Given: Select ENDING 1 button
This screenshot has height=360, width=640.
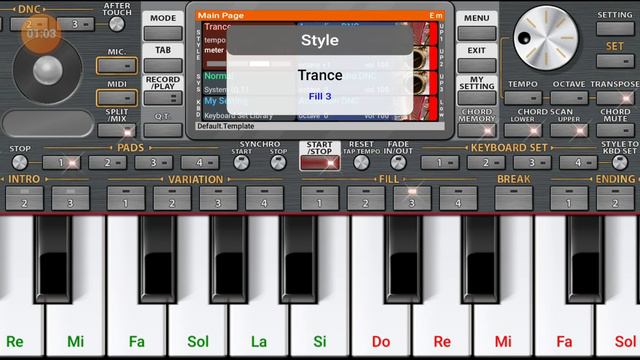Looking at the screenshot, I should click(569, 198).
